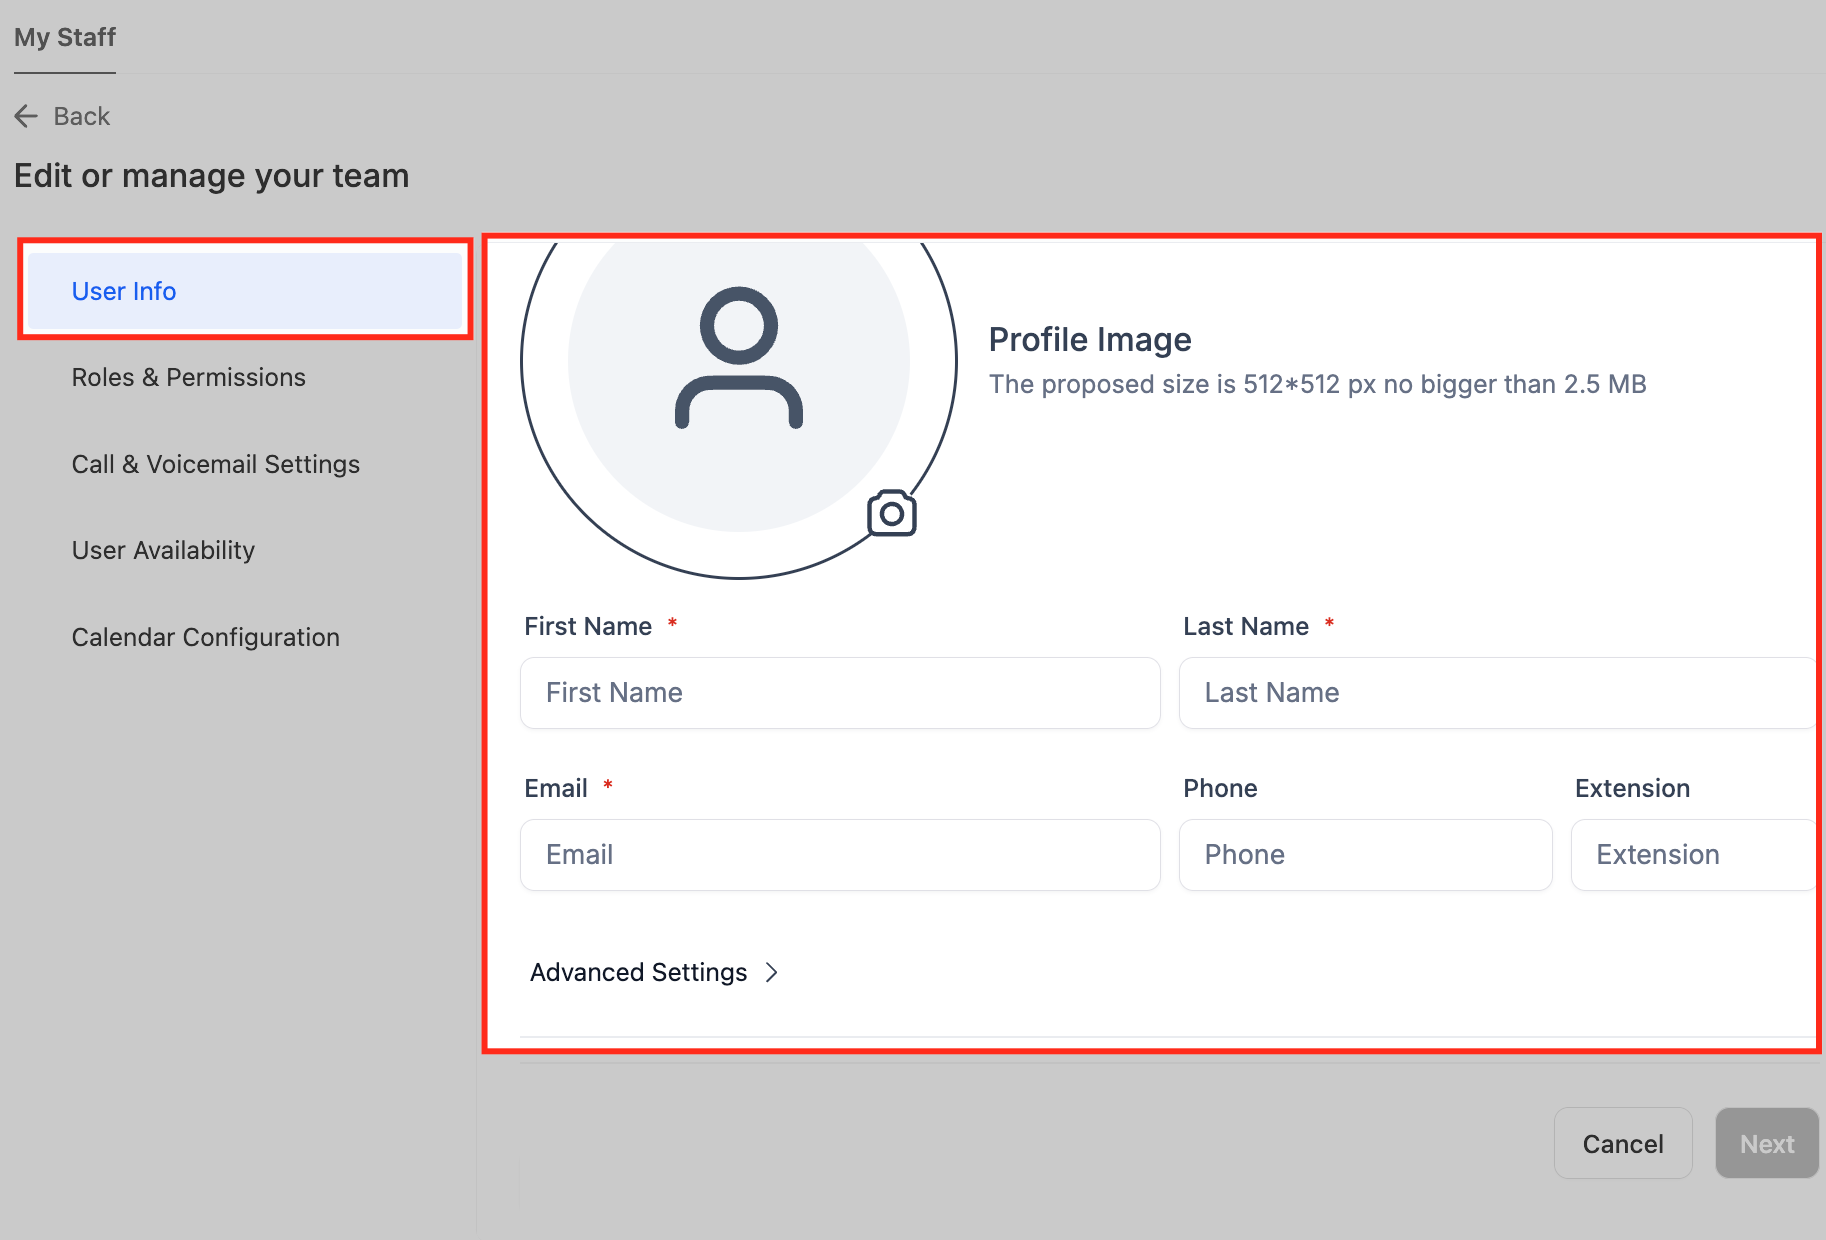The image size is (1826, 1240).
Task: Focus the Last Name input field
Action: click(x=1497, y=693)
